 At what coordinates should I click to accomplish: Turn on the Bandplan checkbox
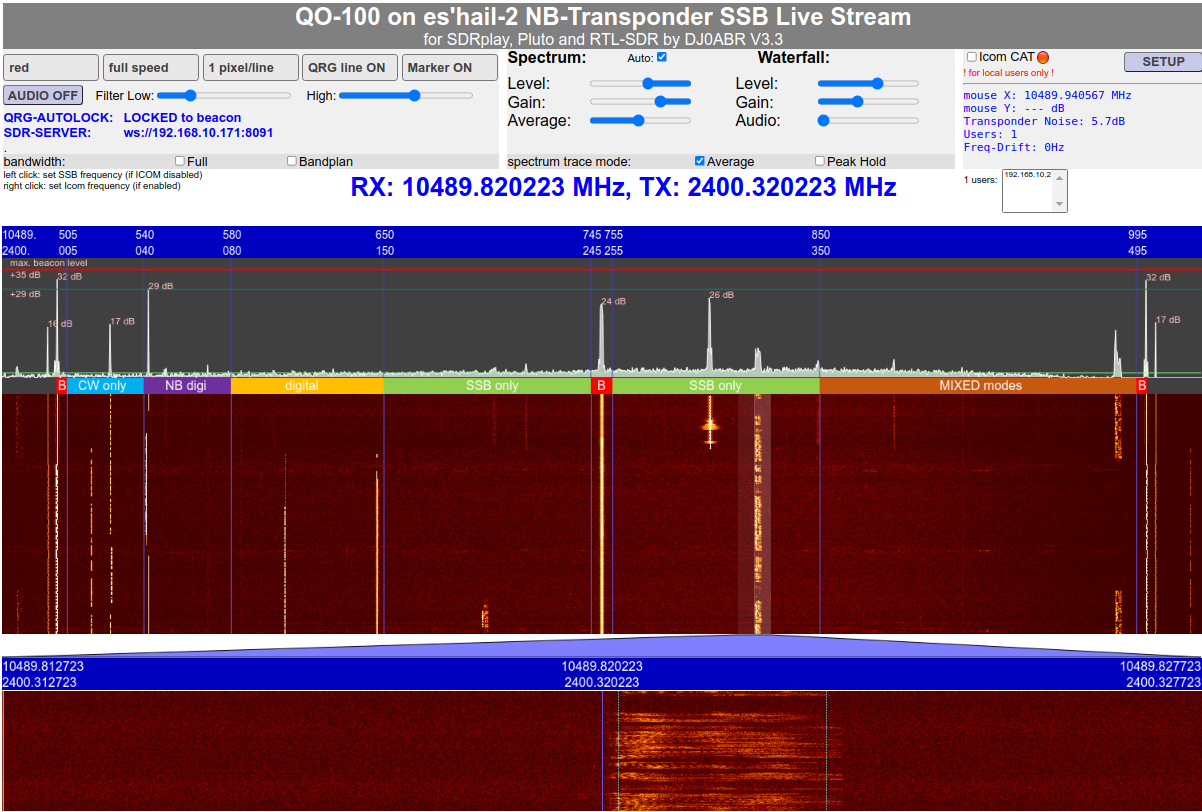[292, 161]
